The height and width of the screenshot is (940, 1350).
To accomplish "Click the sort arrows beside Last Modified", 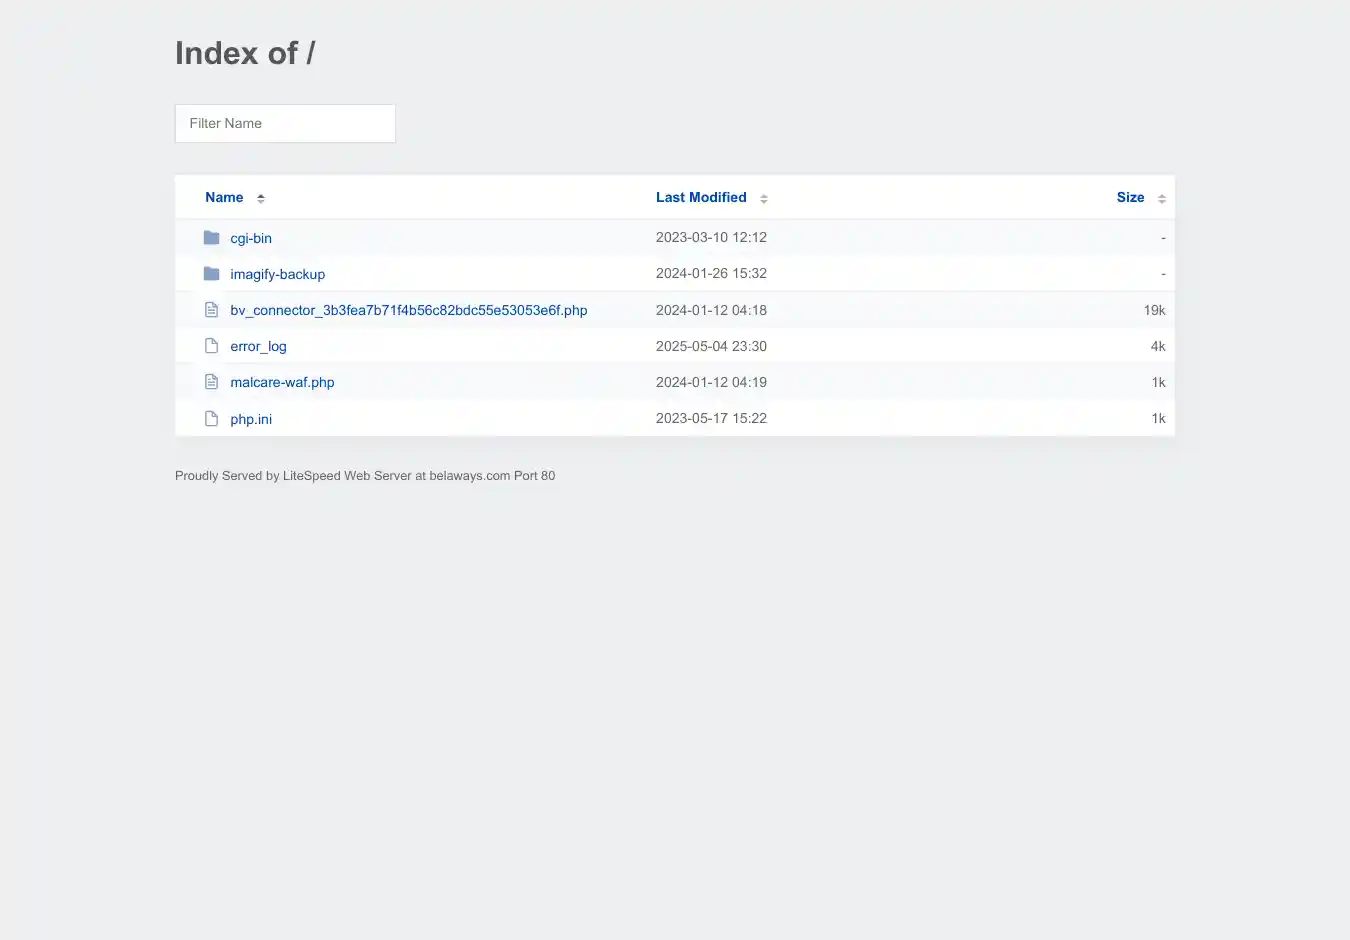I will [764, 198].
